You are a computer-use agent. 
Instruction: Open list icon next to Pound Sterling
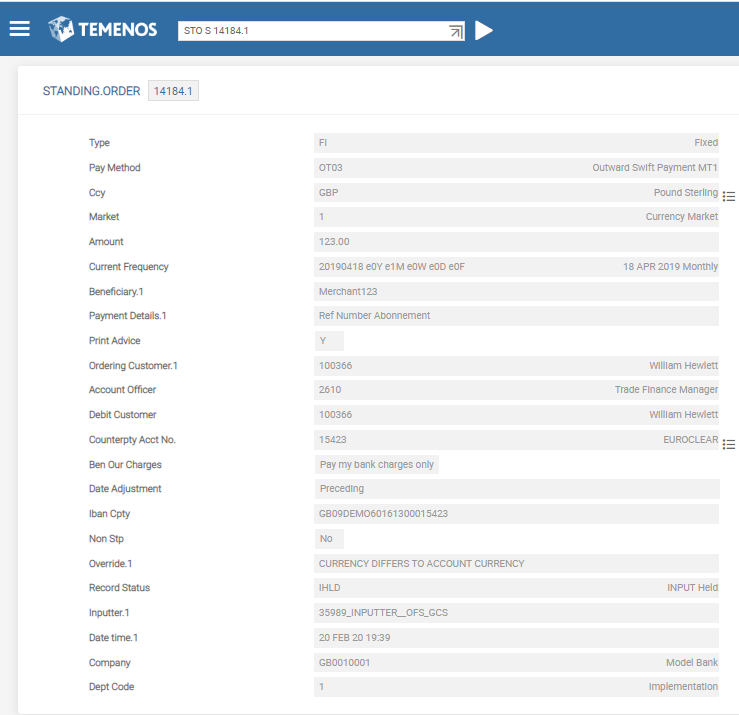click(x=729, y=196)
